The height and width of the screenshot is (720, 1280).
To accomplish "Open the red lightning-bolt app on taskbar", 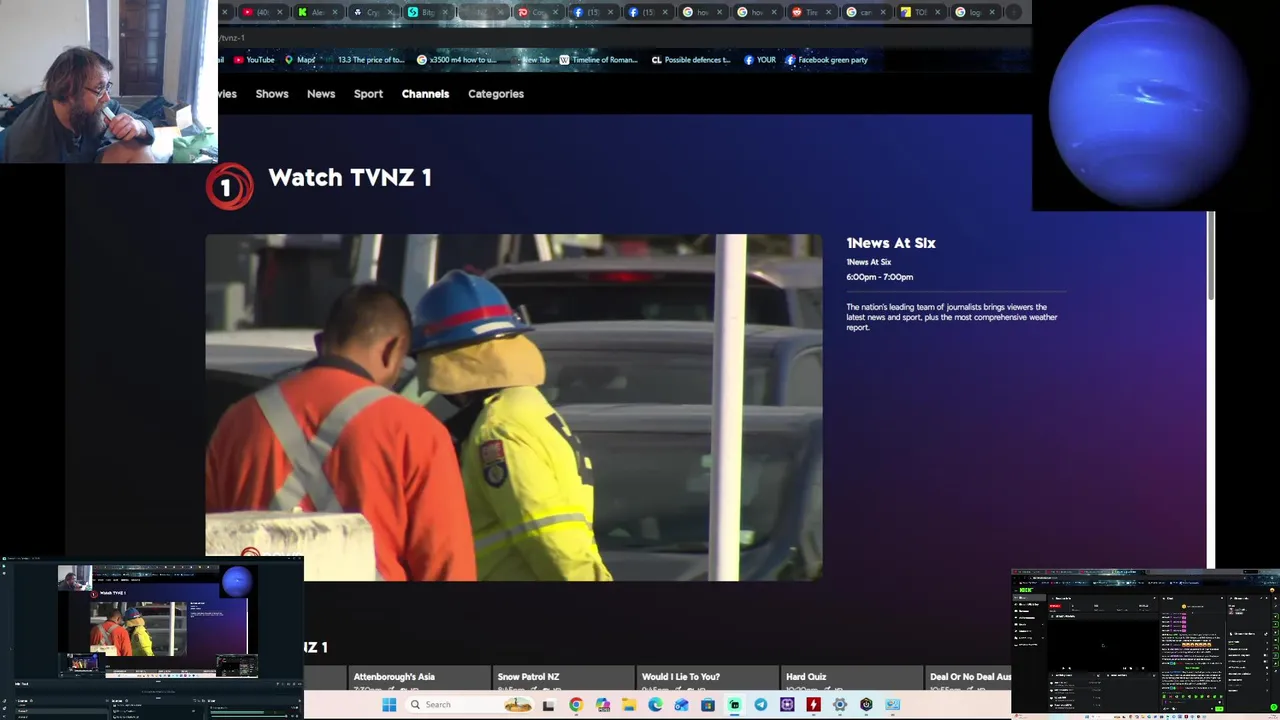I will pos(814,705).
